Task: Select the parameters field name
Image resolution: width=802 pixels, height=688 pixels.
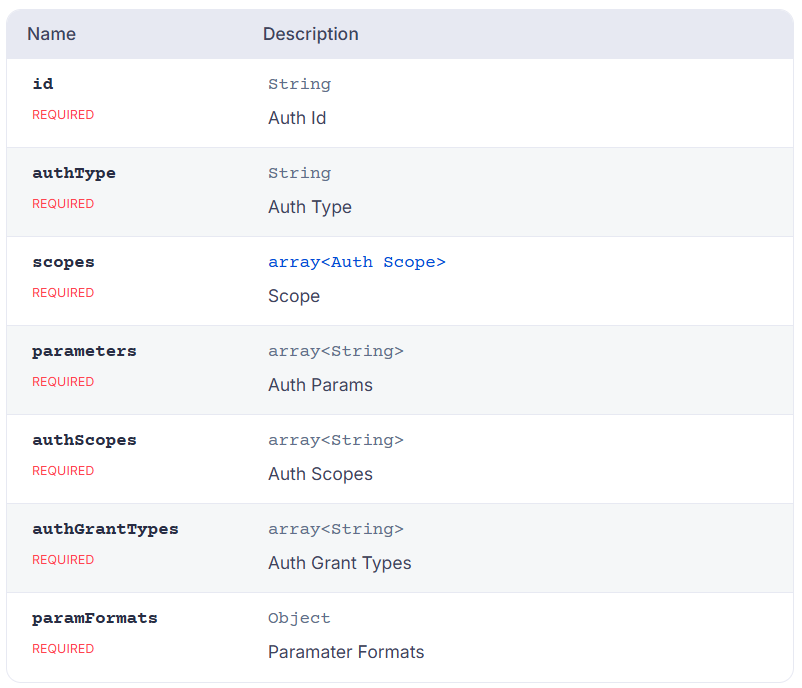Action: 84,351
